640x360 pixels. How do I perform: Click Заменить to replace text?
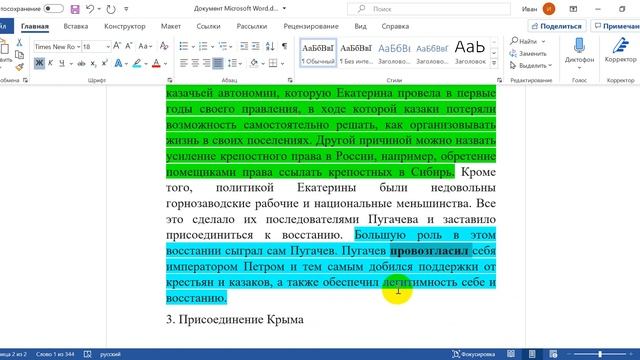click(528, 53)
